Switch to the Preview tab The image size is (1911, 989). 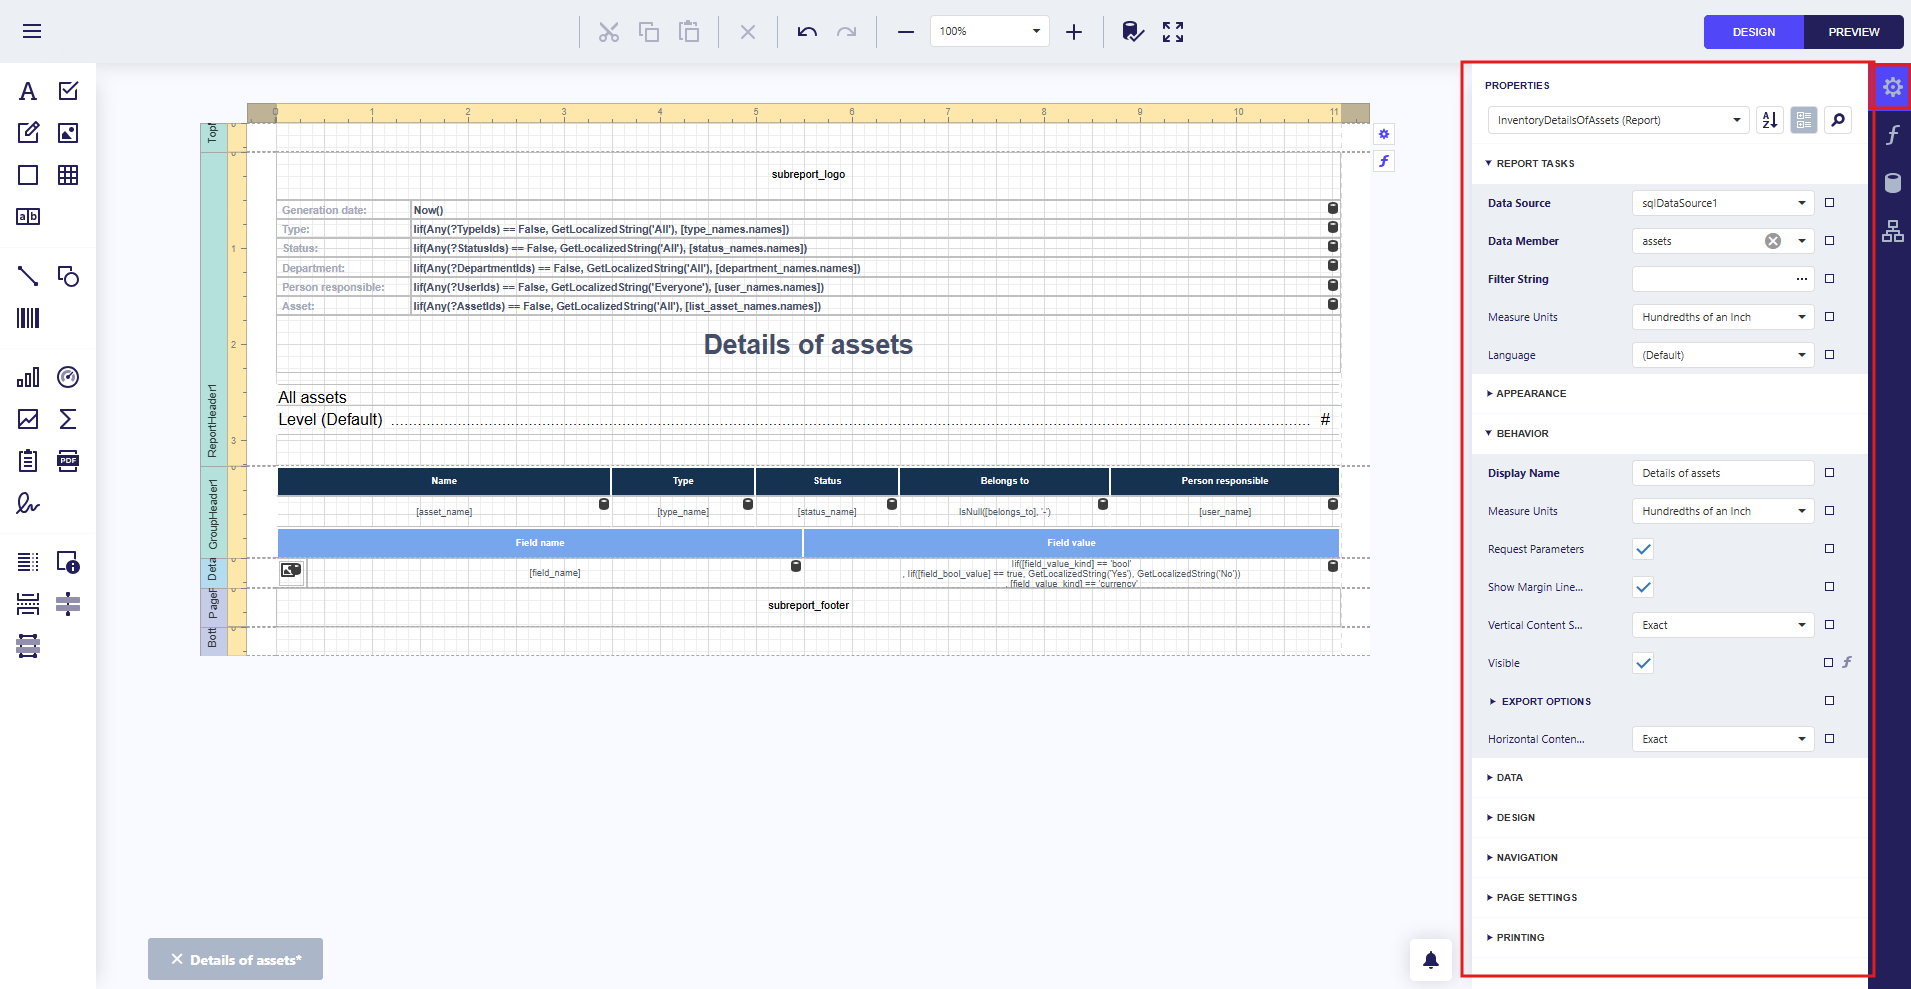pos(1853,32)
